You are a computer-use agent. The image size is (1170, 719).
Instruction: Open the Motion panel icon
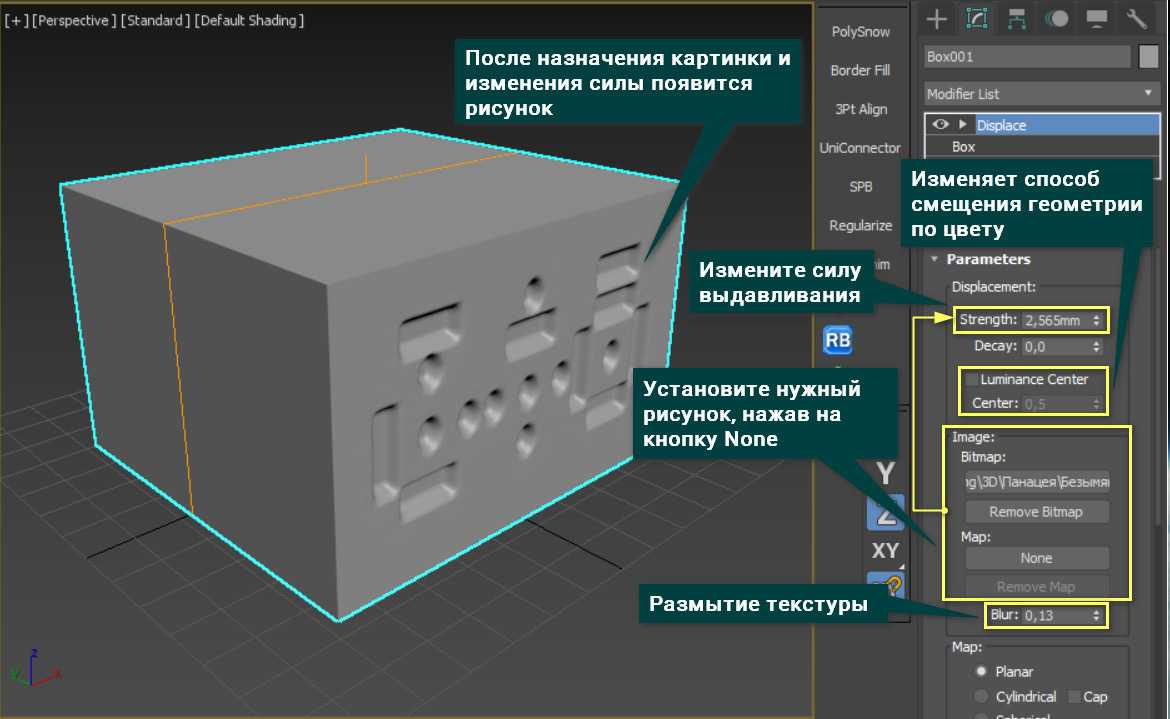[1057, 19]
